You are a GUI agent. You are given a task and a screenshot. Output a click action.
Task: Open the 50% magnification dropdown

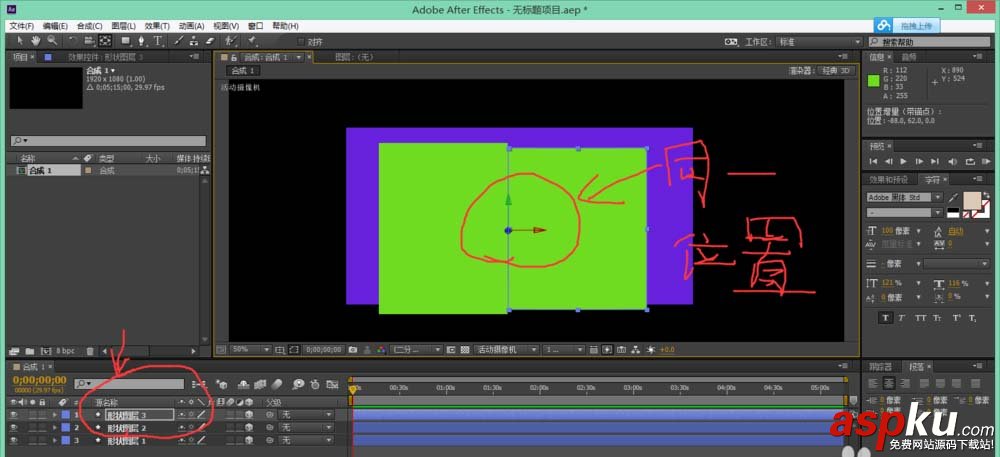tap(250, 350)
